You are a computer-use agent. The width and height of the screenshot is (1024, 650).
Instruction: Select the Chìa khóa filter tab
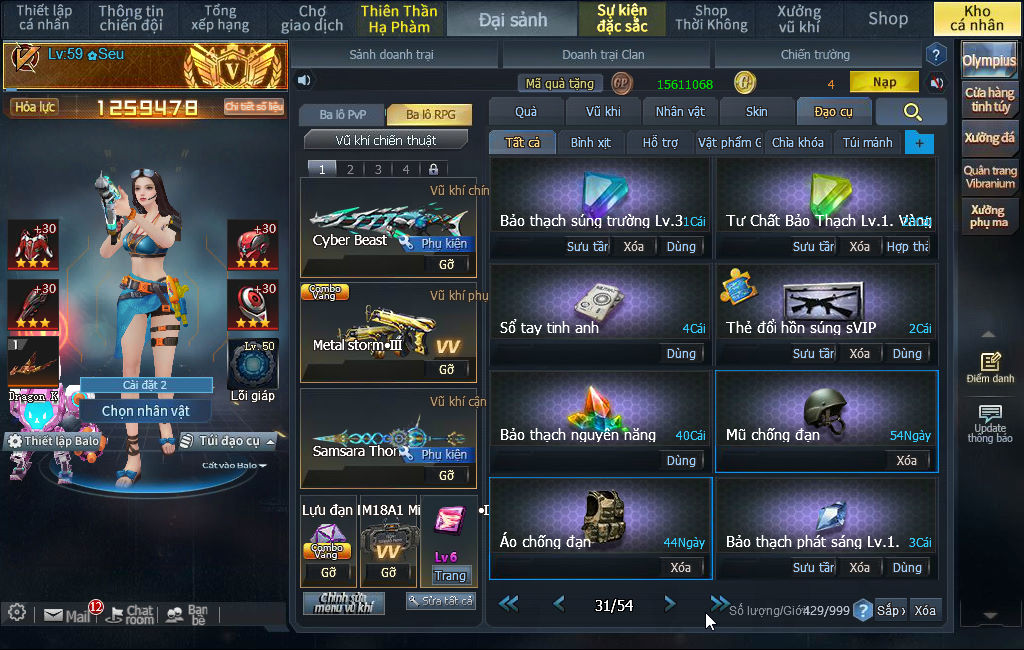[797, 142]
